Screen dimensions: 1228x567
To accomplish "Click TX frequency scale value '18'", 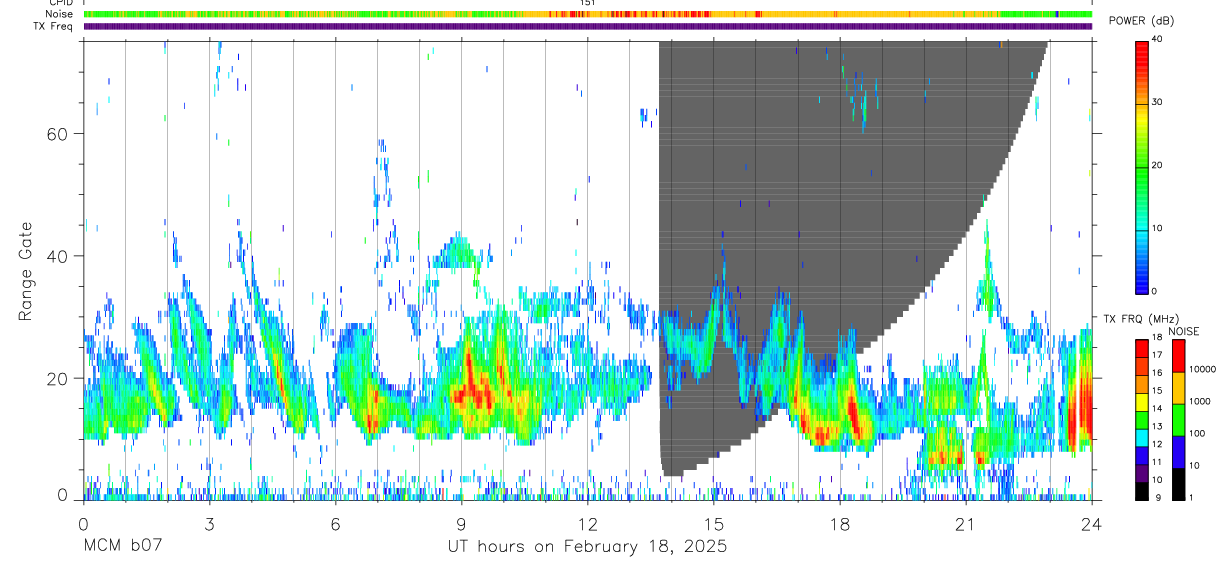I will click(x=1159, y=340).
